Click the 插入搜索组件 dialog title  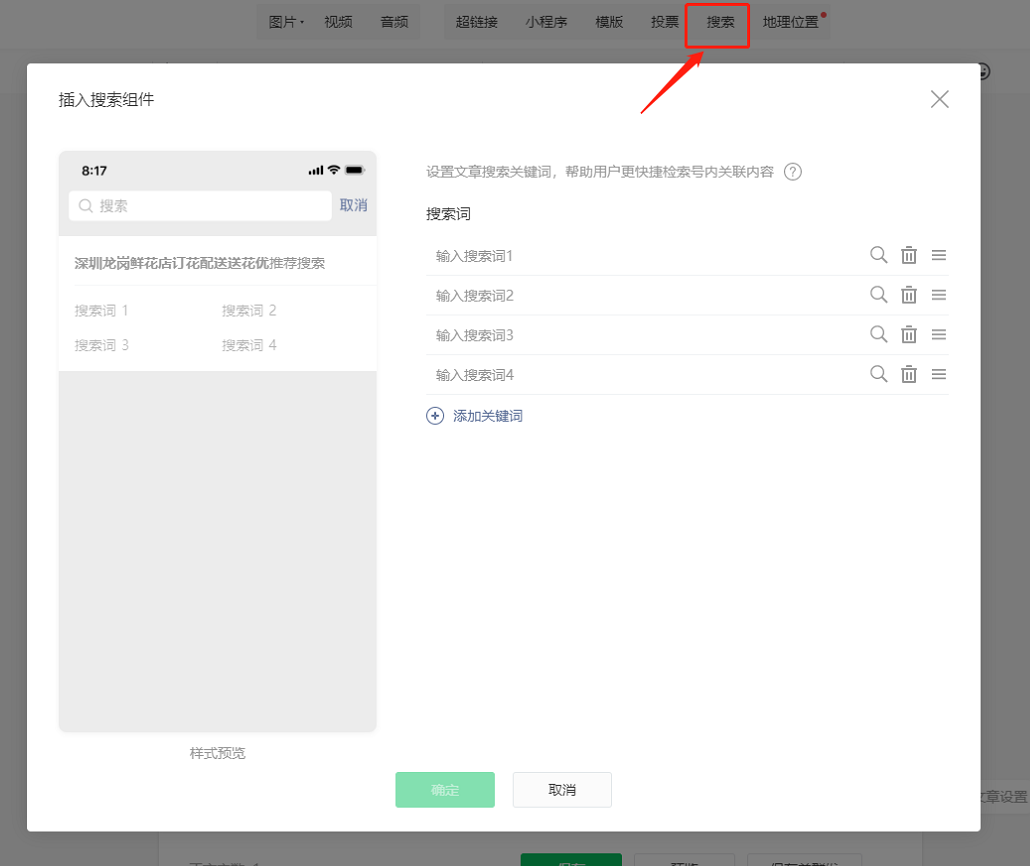pos(106,99)
